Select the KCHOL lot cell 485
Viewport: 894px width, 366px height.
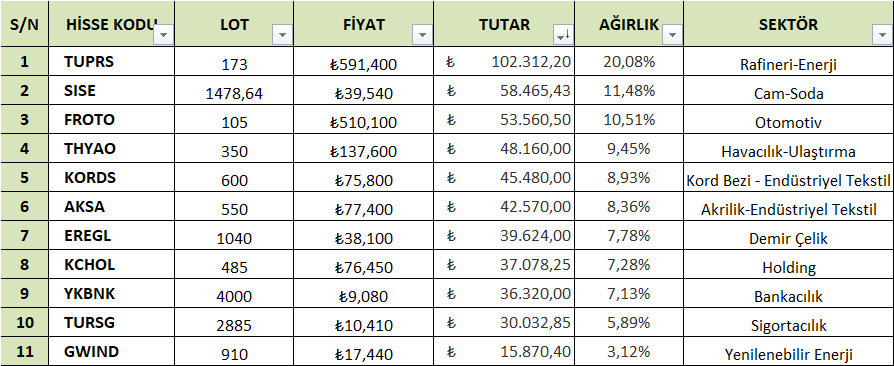[234, 265]
